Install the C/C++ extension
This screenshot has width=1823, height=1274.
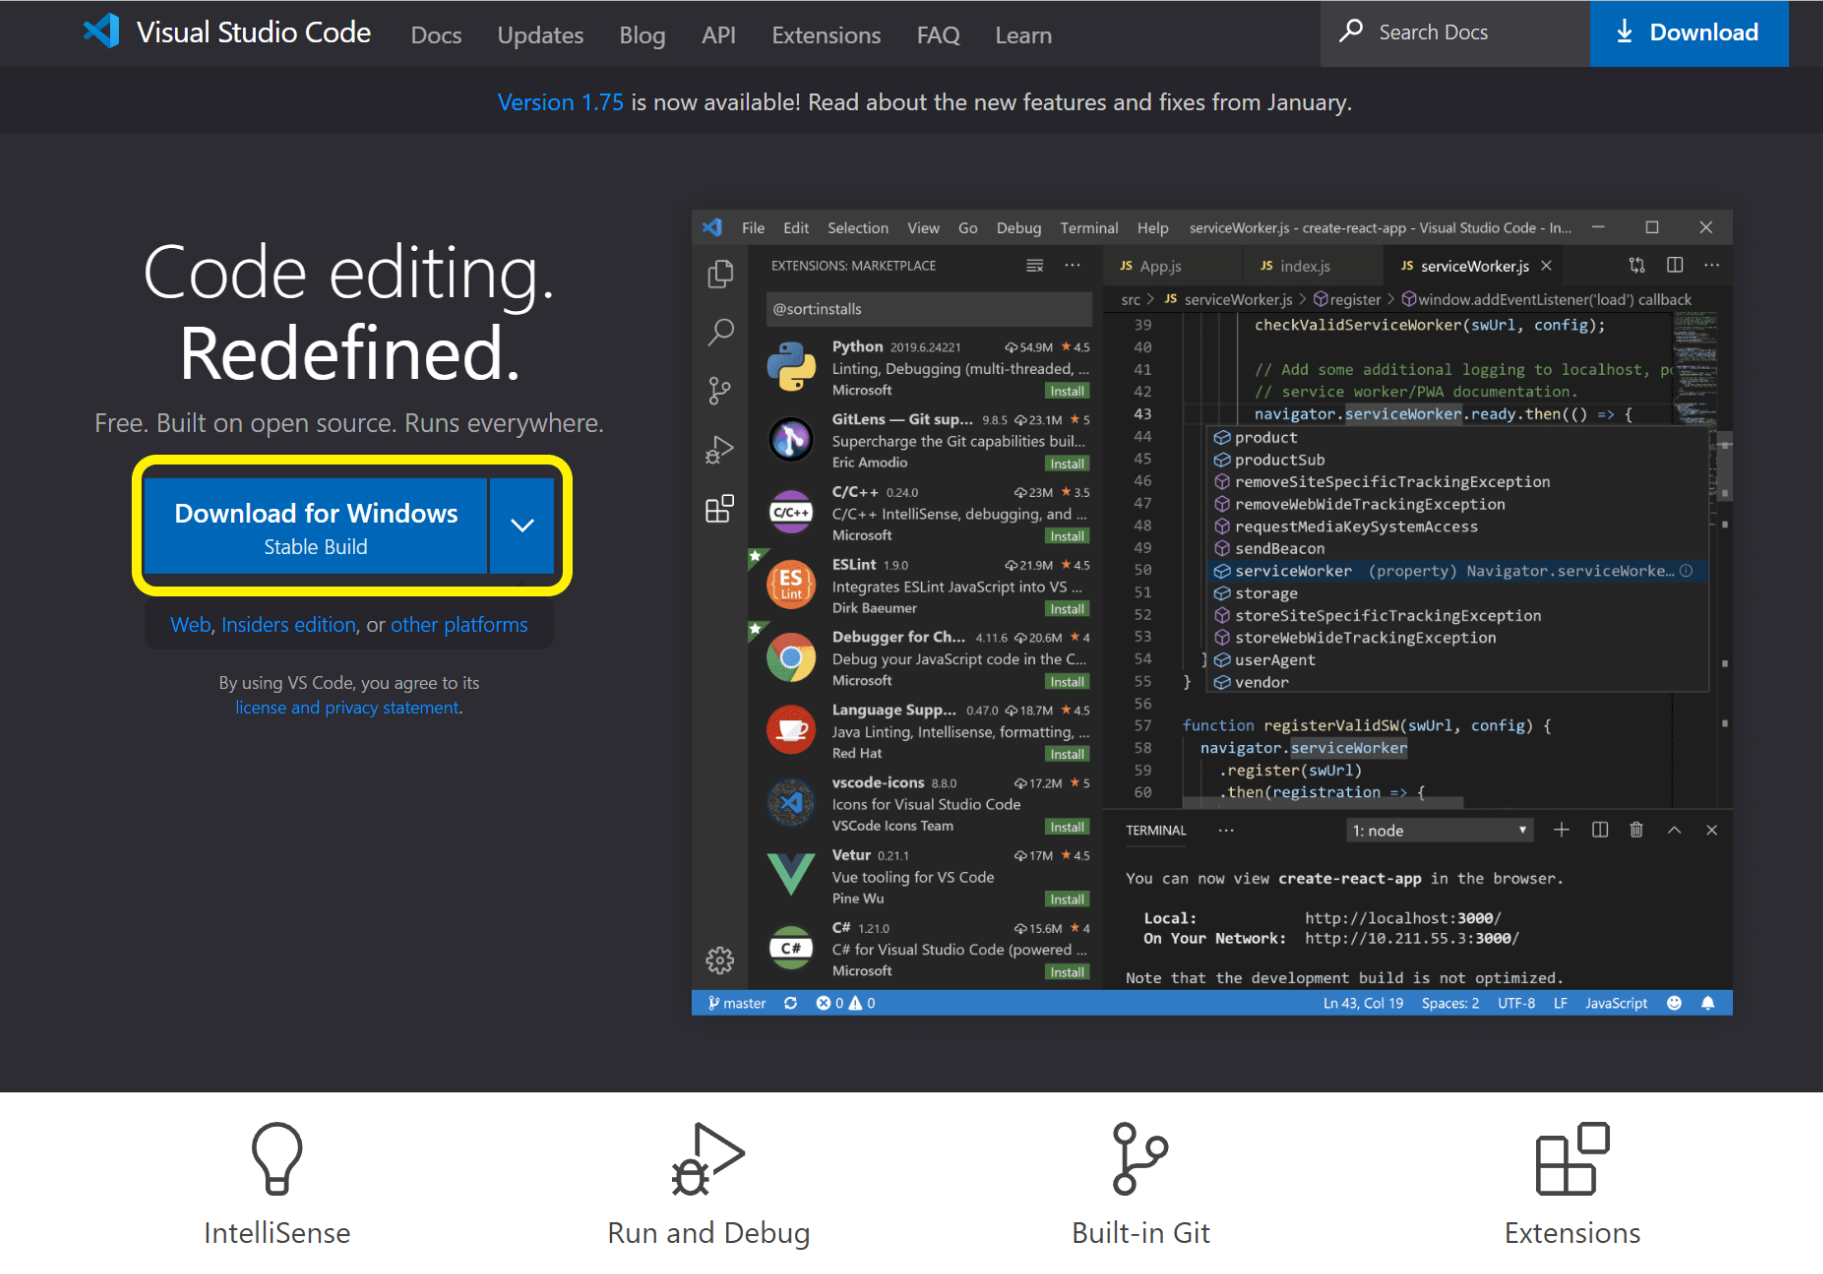coord(1067,536)
